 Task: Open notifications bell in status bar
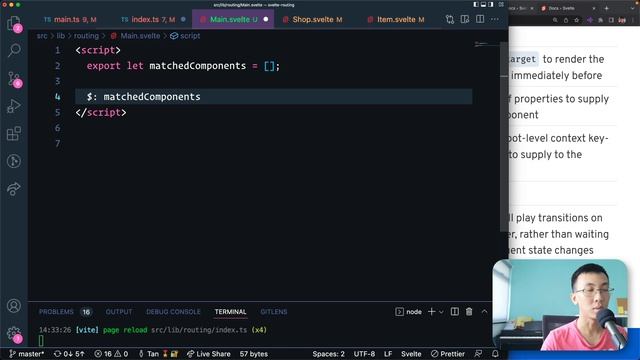[x=495, y=354]
